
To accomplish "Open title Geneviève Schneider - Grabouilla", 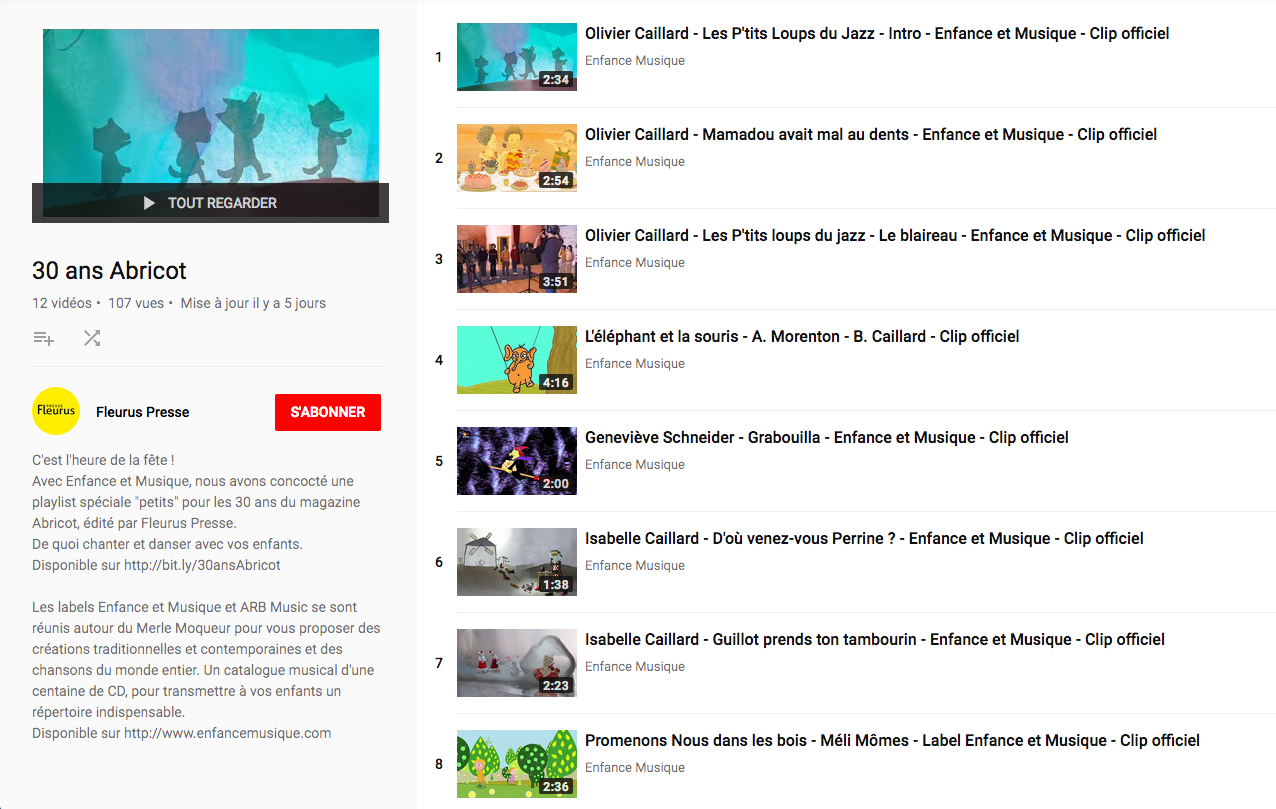I will 827,437.
